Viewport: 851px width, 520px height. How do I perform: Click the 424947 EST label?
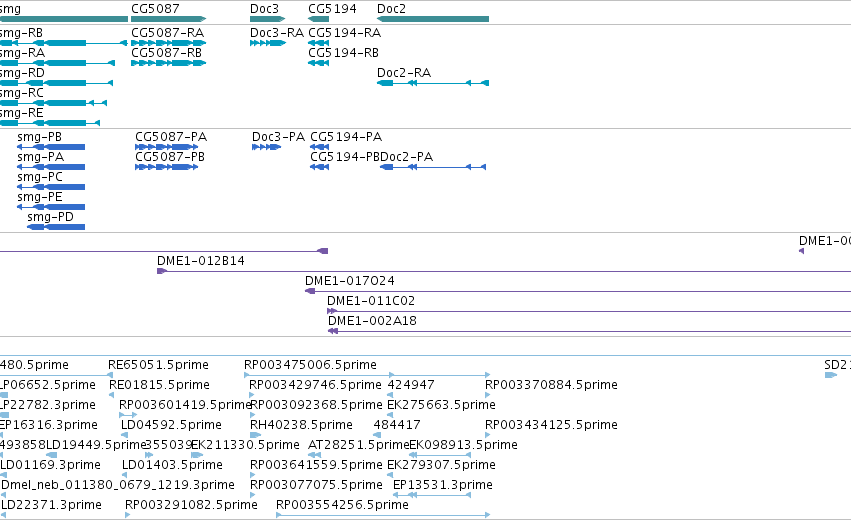click(411, 385)
